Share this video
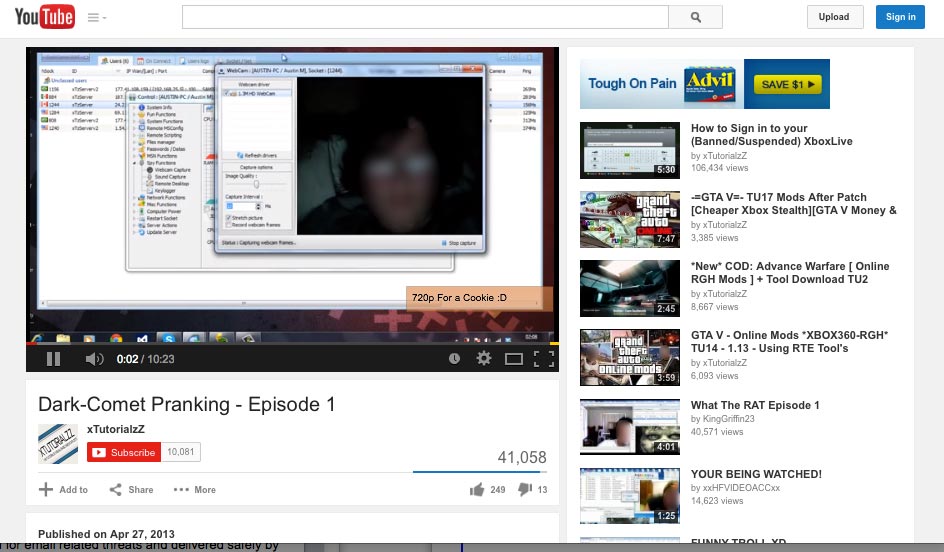The width and height of the screenshot is (944, 552). 131,490
